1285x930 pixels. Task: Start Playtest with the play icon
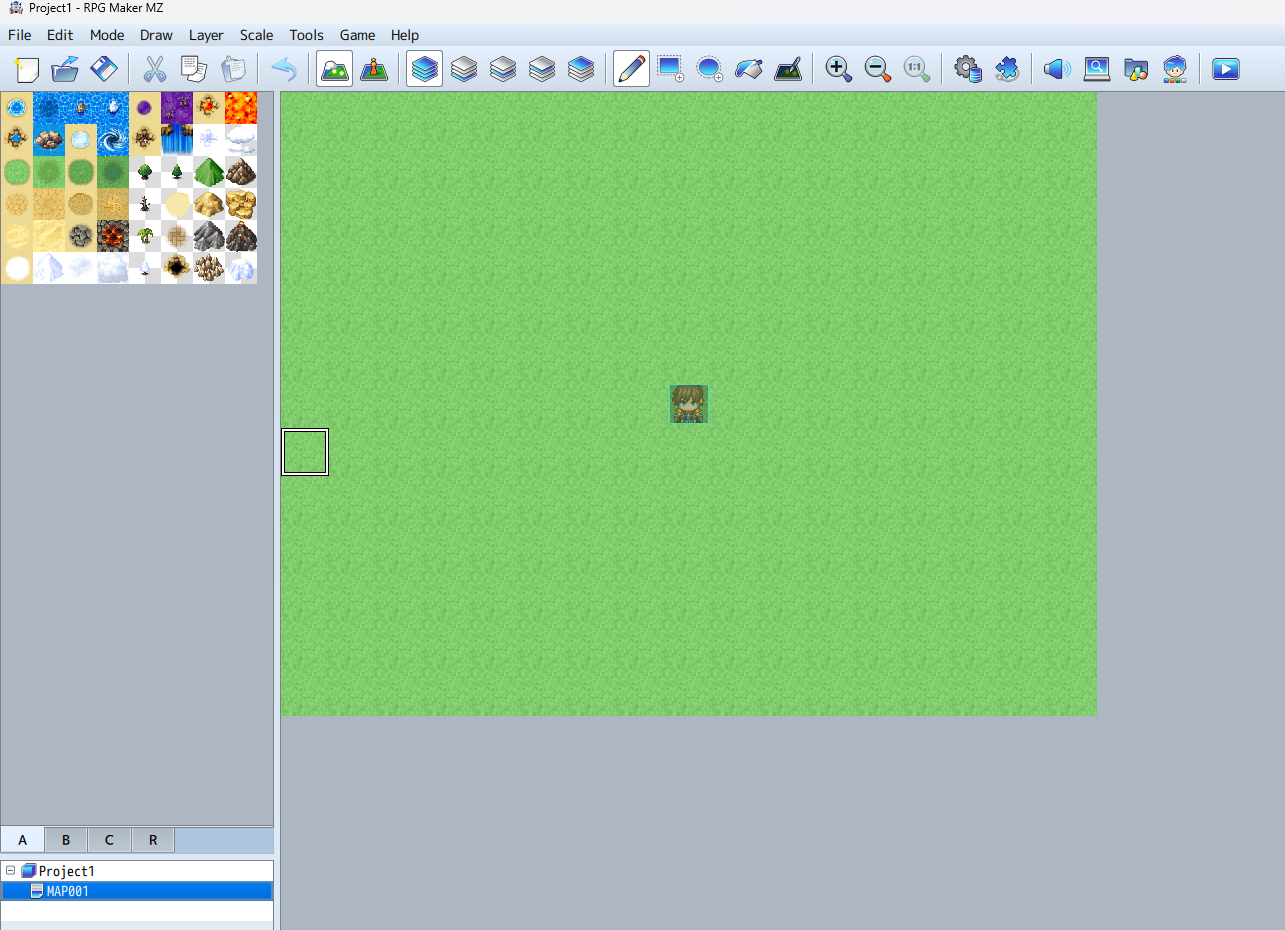(1226, 69)
